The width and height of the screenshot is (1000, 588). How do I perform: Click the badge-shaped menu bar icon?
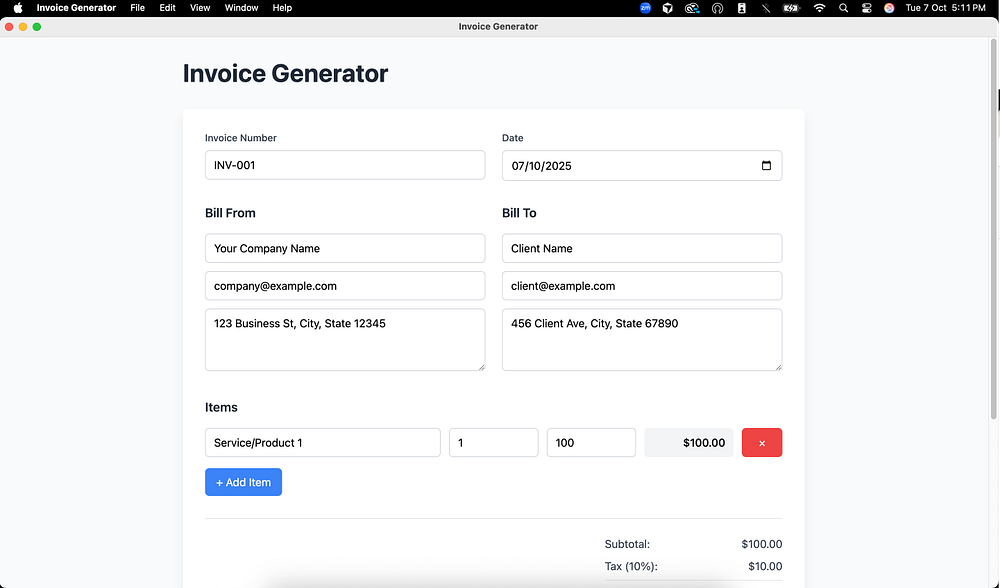[x=741, y=8]
